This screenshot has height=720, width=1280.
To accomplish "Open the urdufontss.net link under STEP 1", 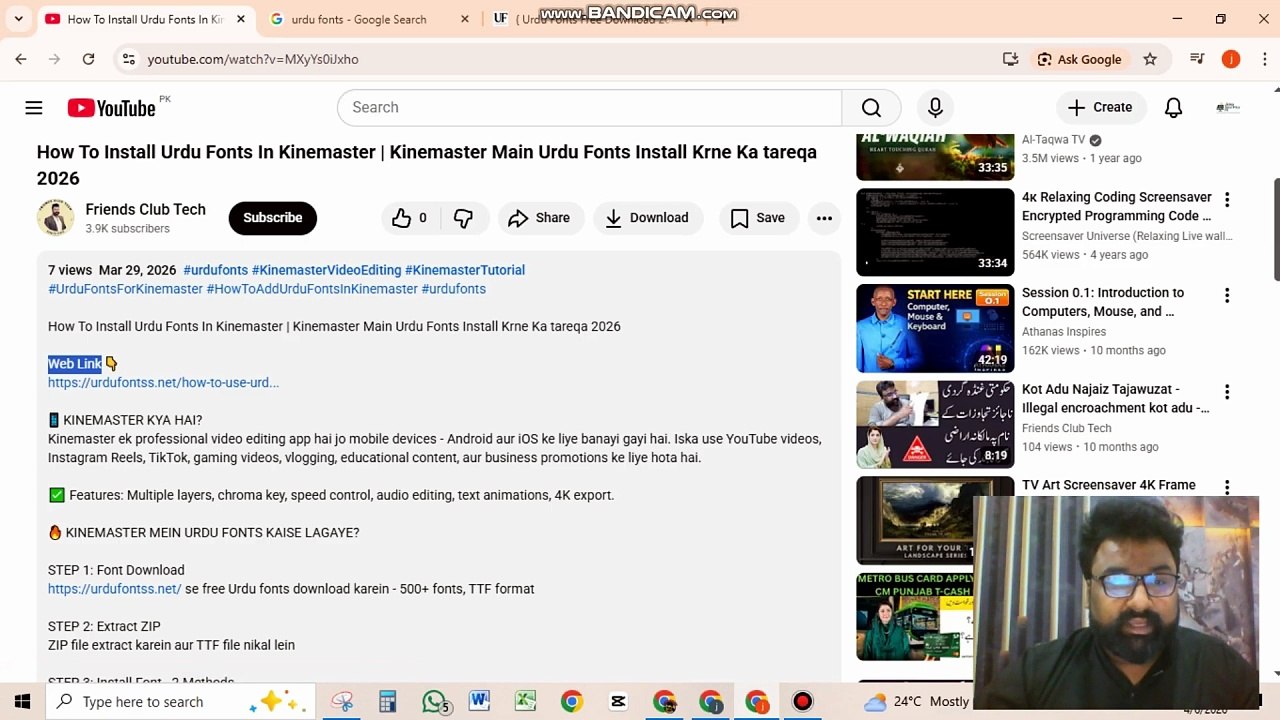I will (115, 589).
